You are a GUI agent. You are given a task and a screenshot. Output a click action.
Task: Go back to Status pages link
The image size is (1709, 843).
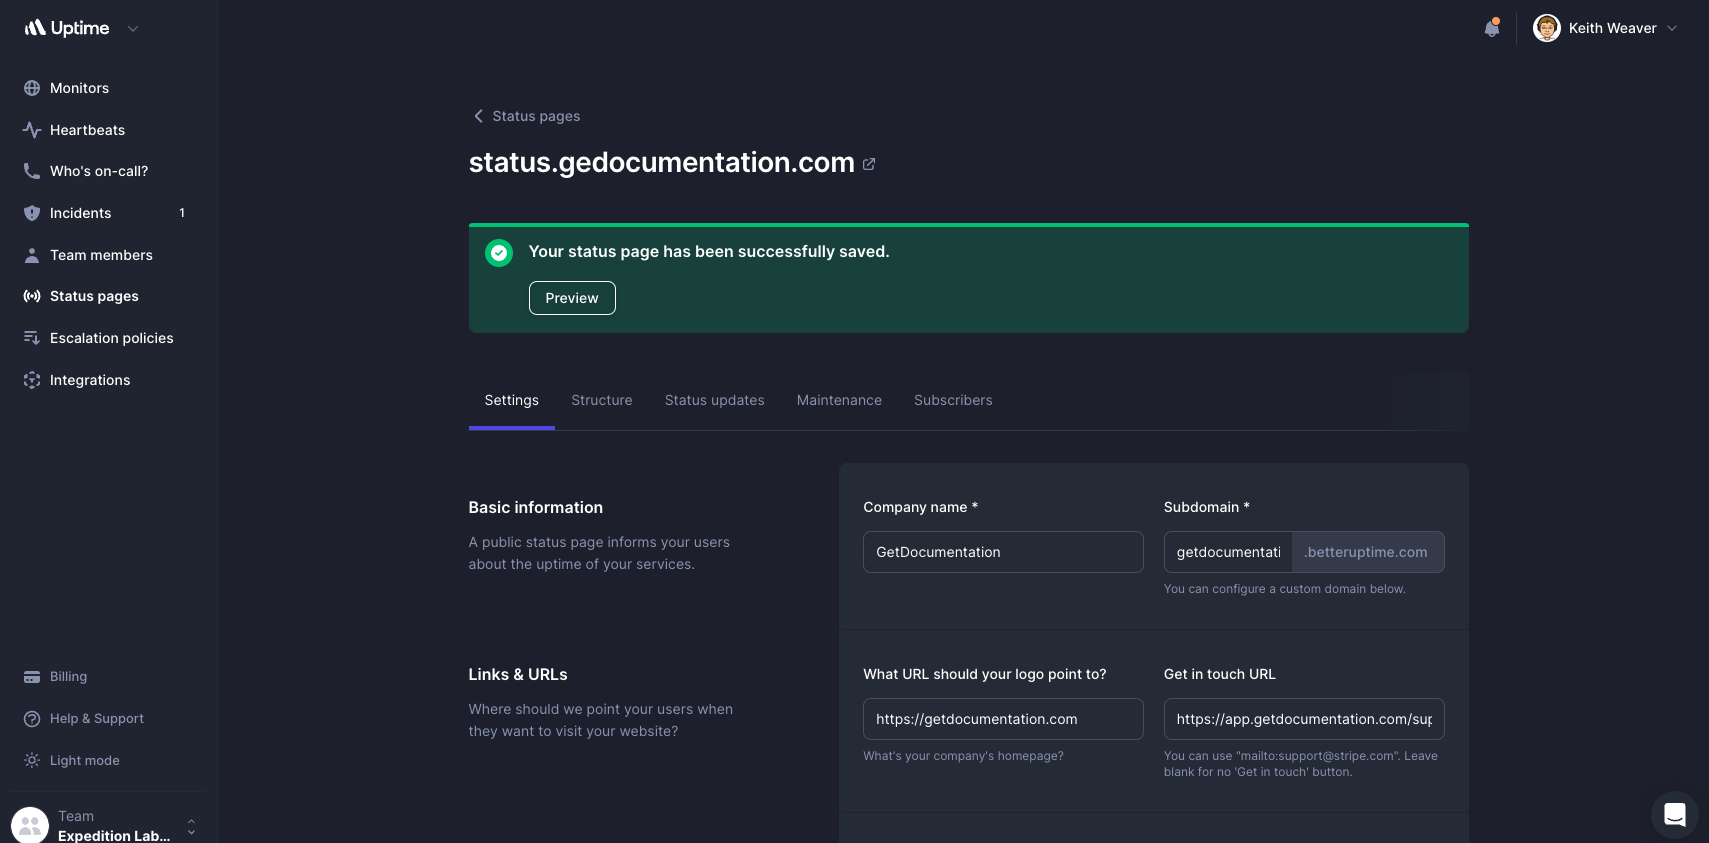526,116
